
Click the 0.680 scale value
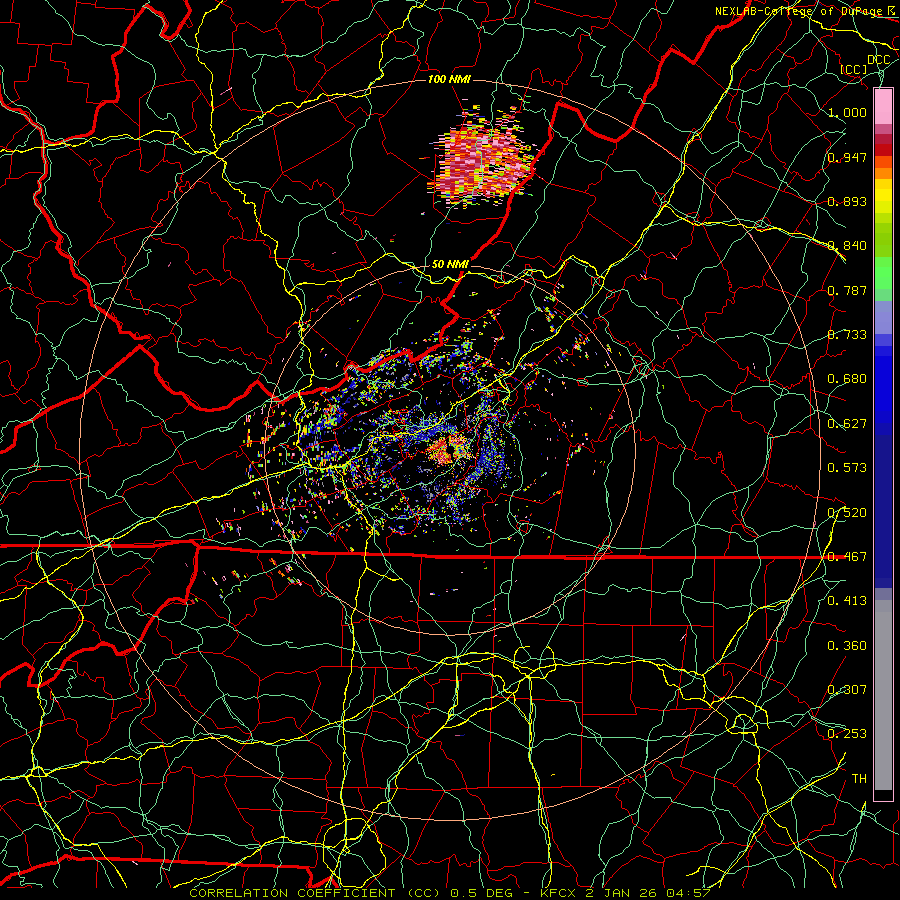(847, 379)
